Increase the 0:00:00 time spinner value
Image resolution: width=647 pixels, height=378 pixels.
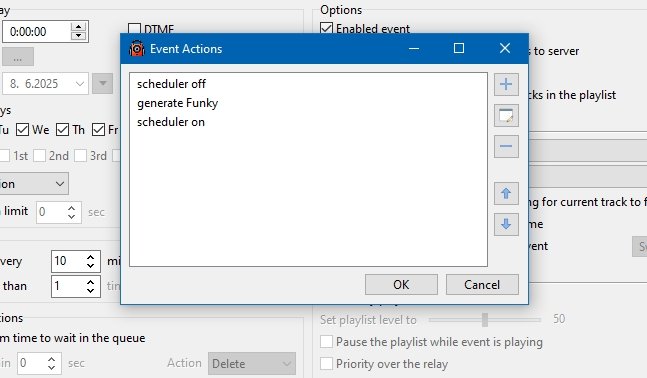tap(78, 27)
